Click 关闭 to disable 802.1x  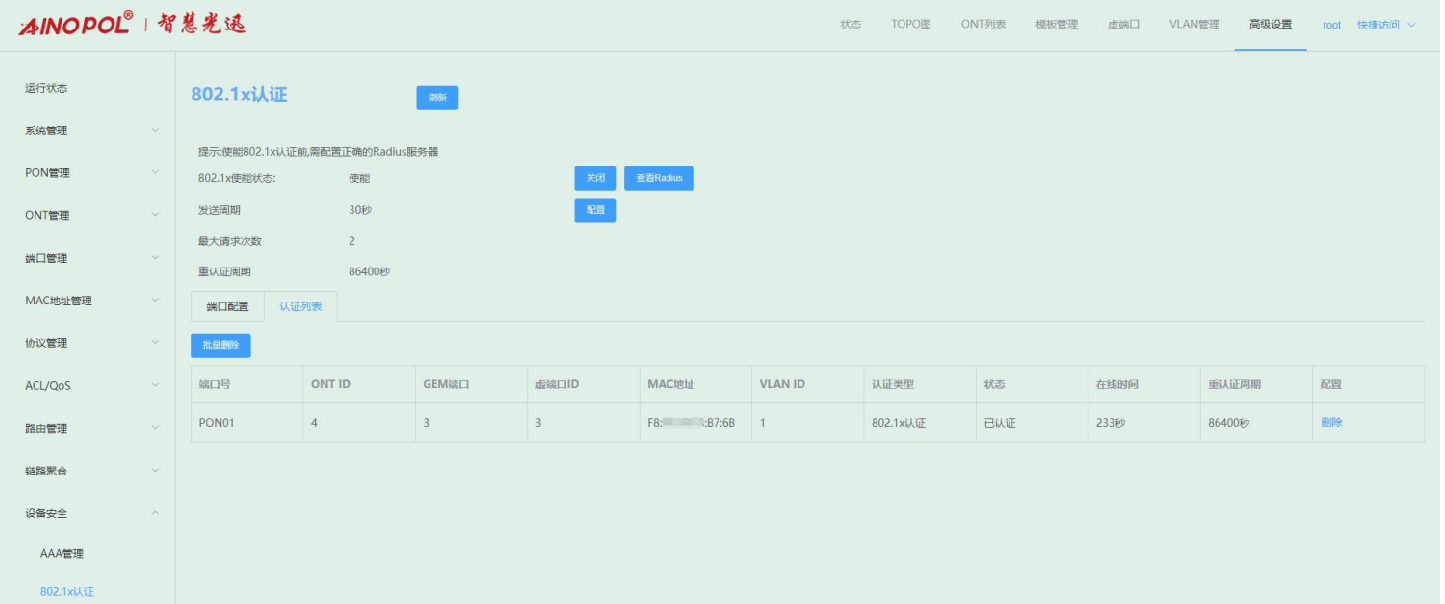coord(595,178)
